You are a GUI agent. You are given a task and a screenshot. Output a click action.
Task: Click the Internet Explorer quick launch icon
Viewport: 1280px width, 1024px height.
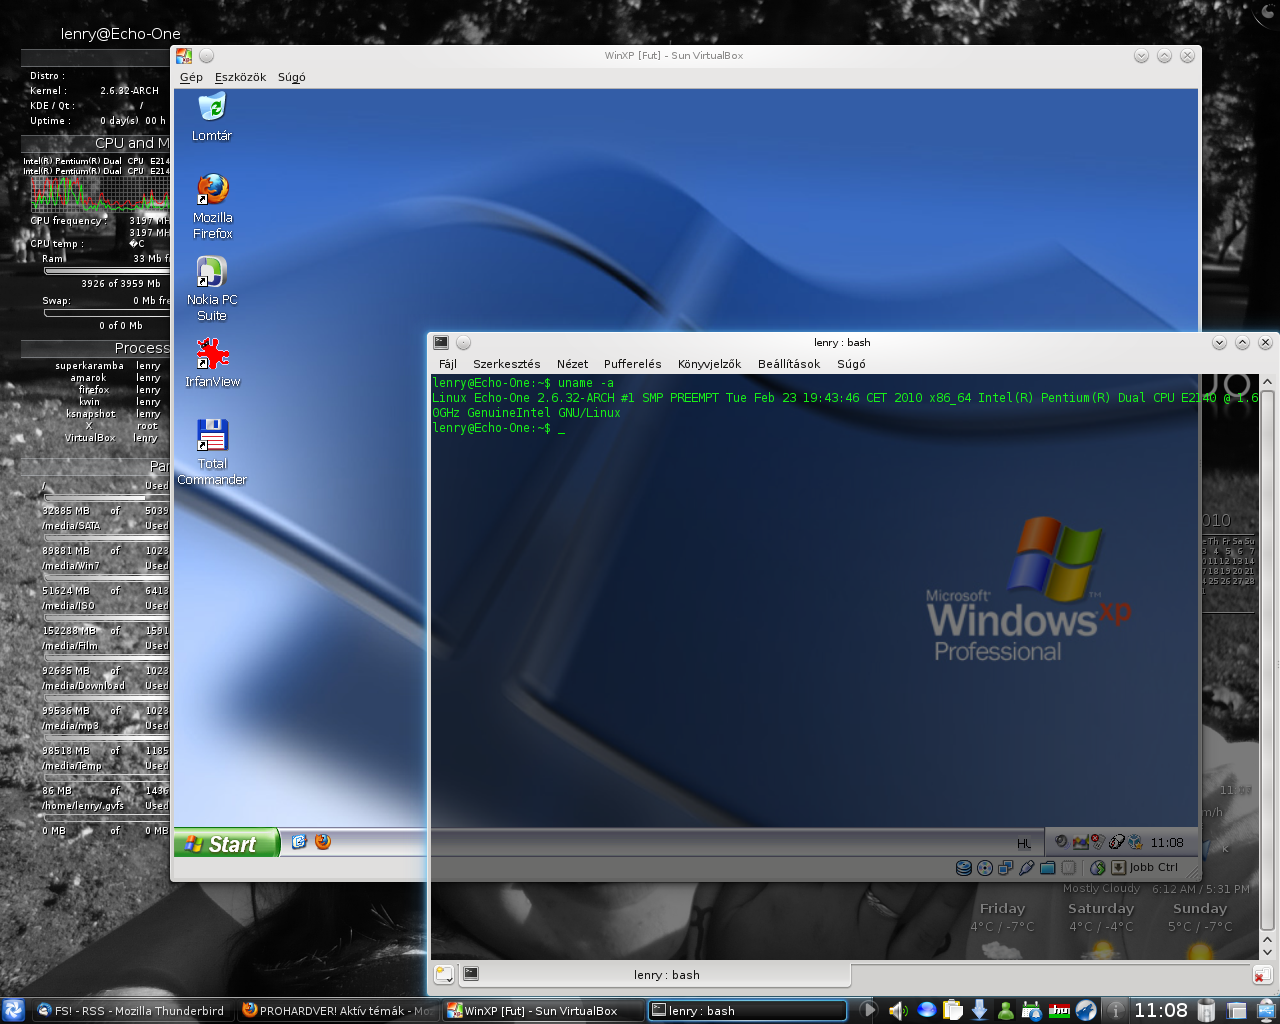point(298,842)
